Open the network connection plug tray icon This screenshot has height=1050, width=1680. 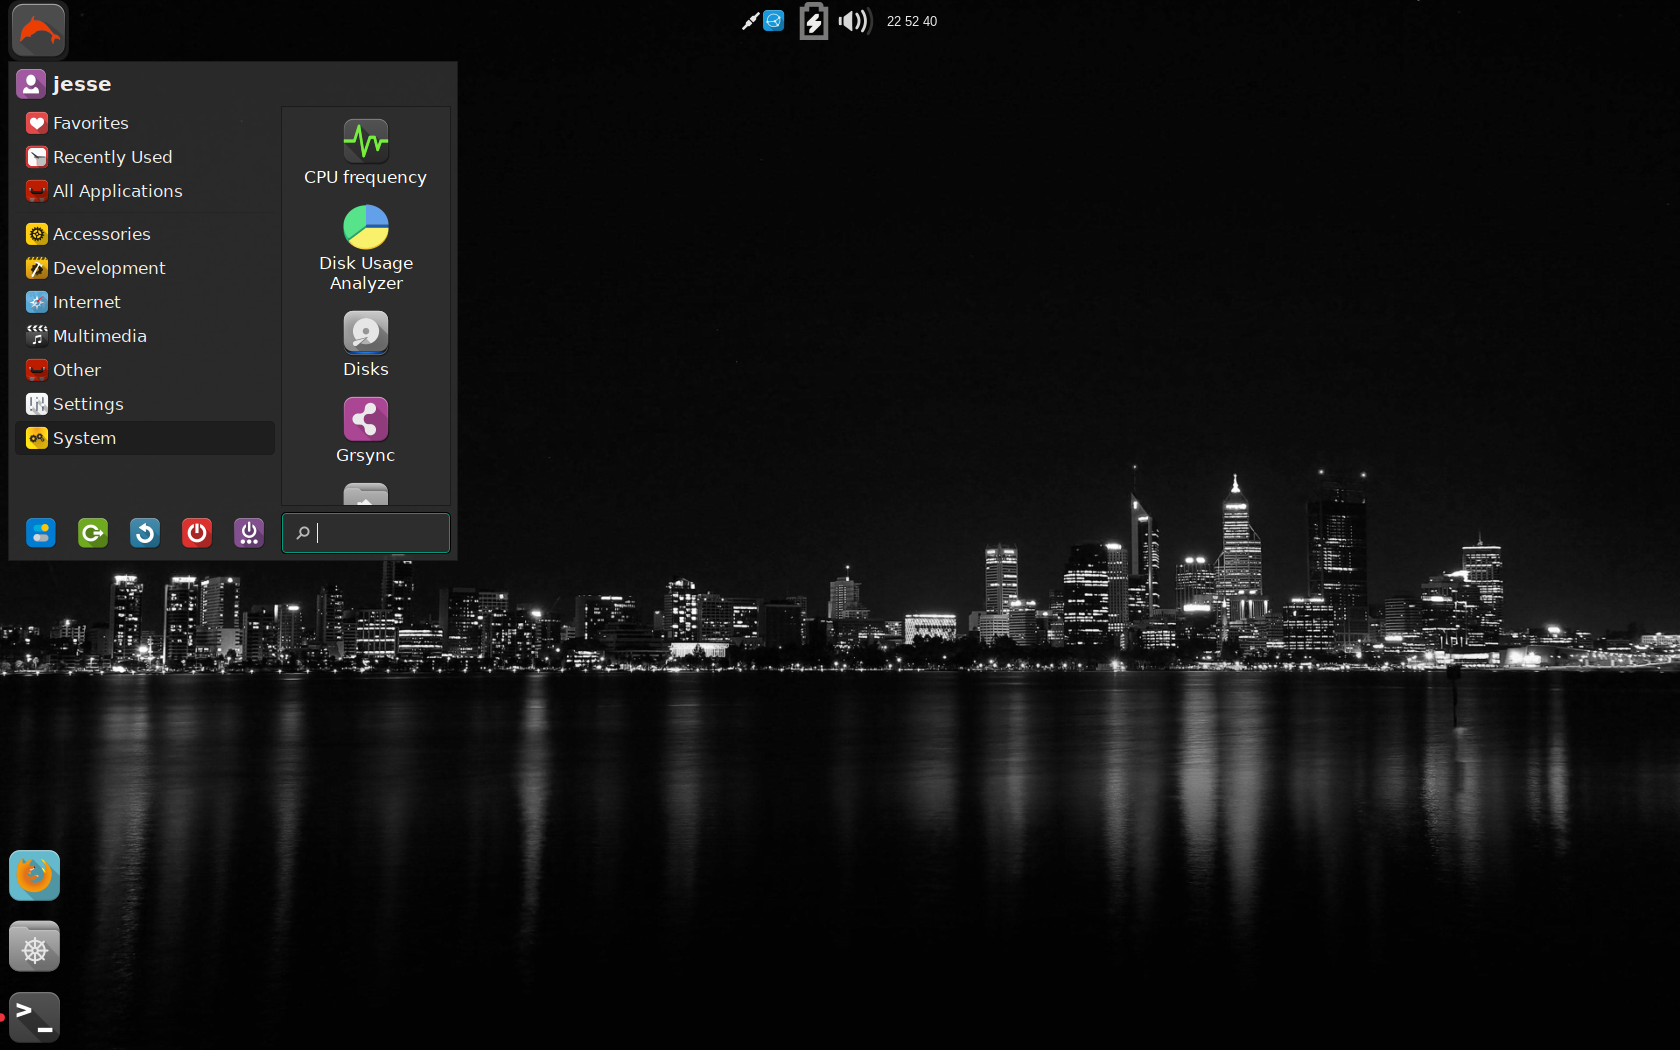[750, 21]
